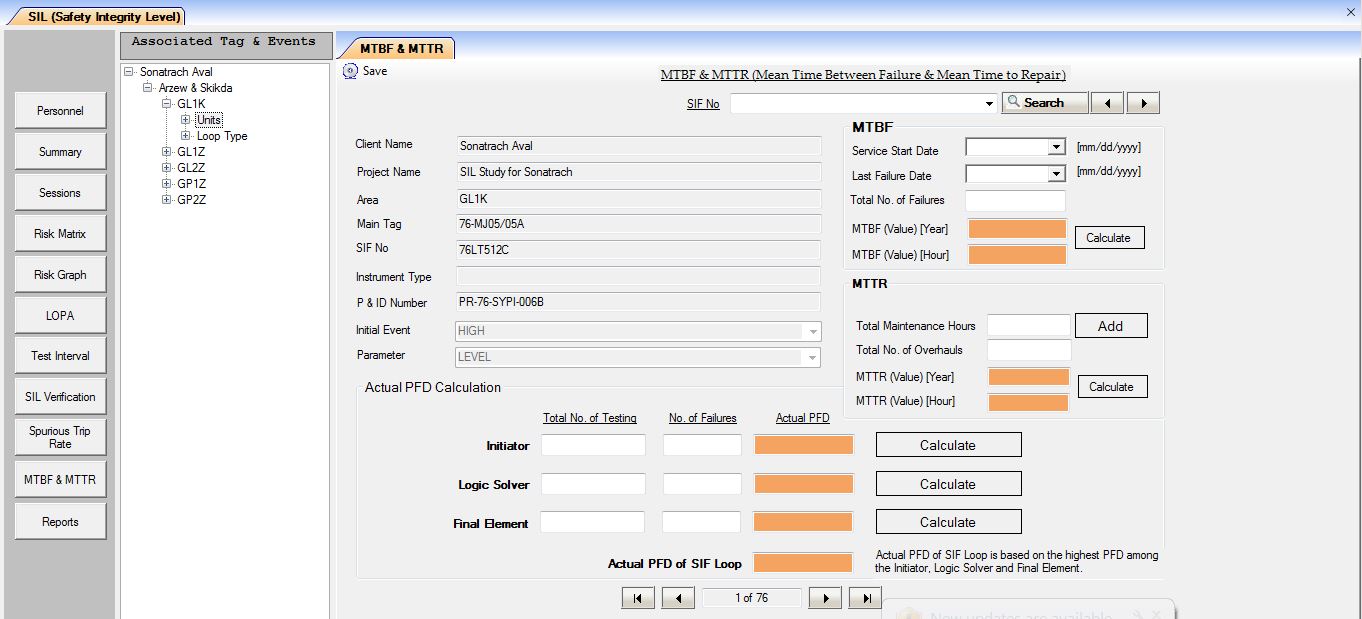Expand the Loop Type tree node
This screenshot has height=619, width=1362.
[186, 136]
